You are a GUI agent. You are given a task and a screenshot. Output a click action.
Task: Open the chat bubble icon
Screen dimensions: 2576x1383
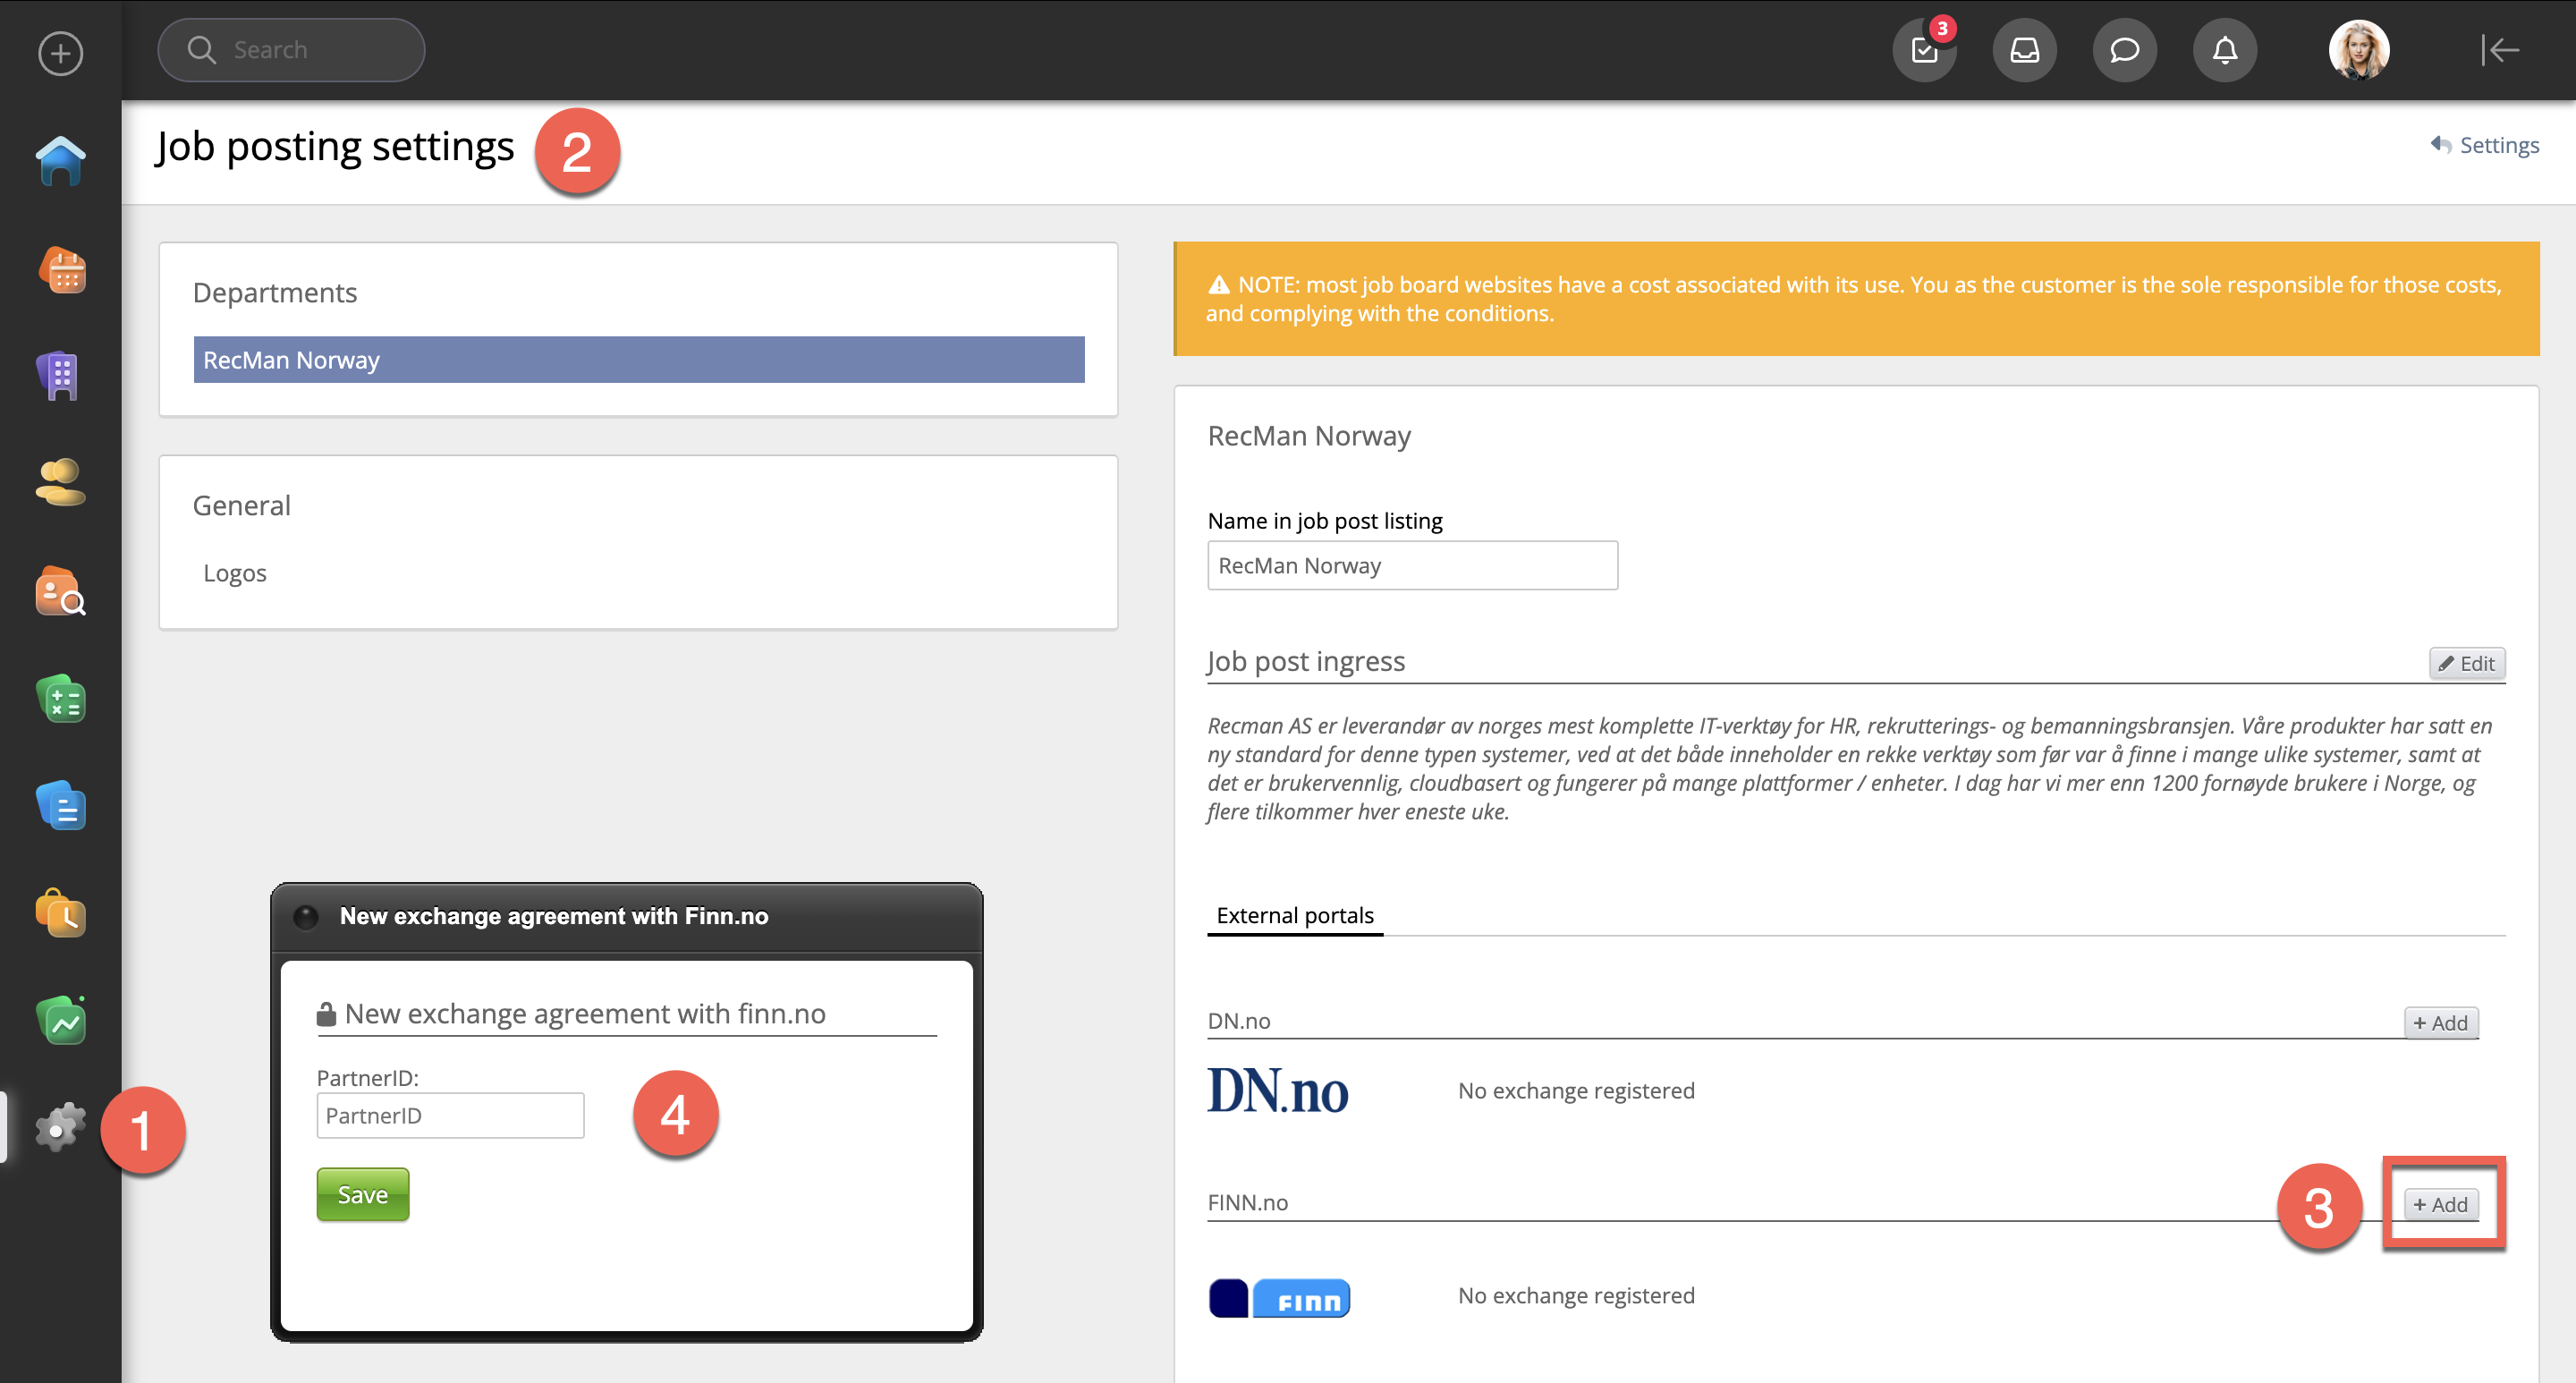[2125, 50]
